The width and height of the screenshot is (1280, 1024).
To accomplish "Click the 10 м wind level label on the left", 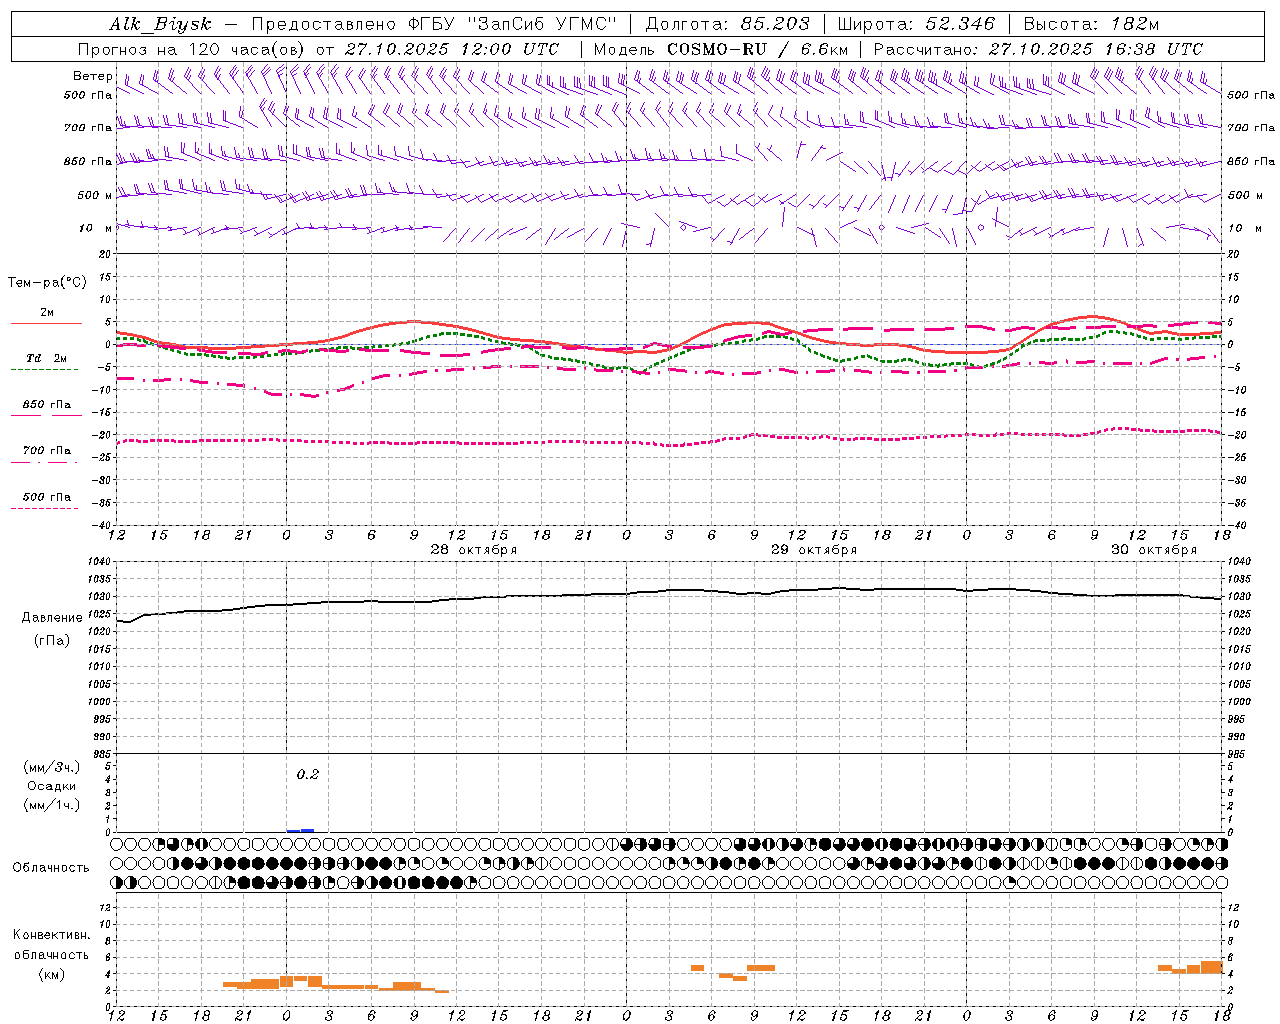I will click(95, 229).
